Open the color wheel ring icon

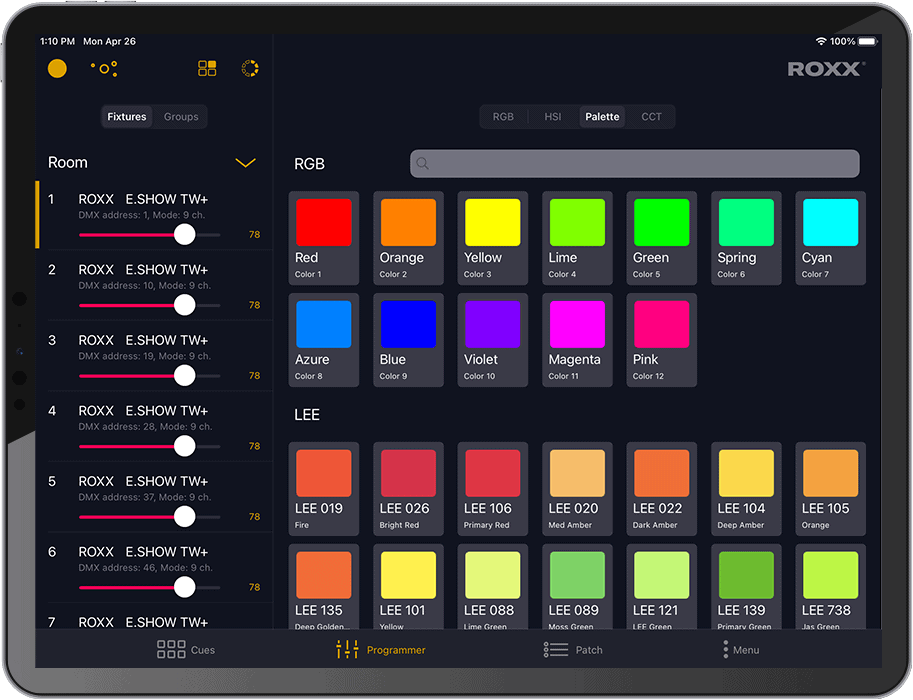(x=250, y=69)
